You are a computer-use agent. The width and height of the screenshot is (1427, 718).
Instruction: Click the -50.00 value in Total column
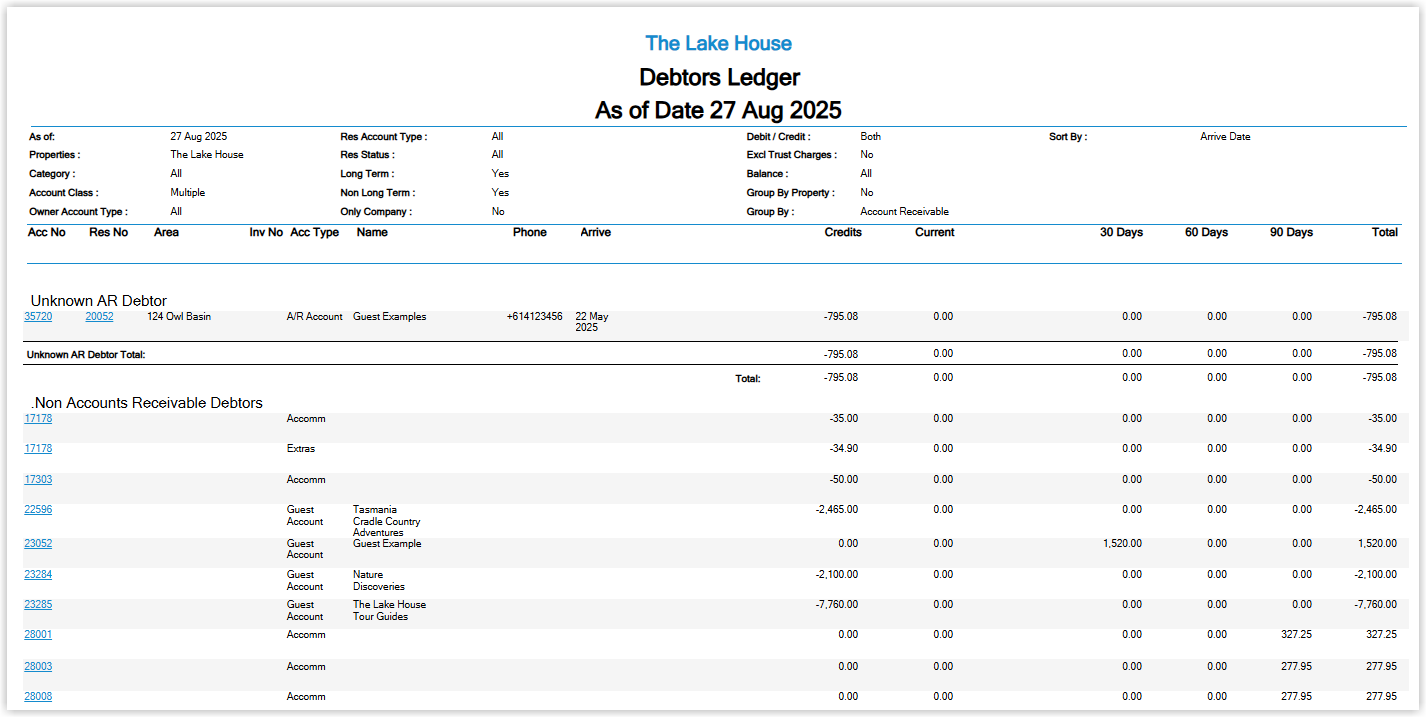coord(1383,480)
